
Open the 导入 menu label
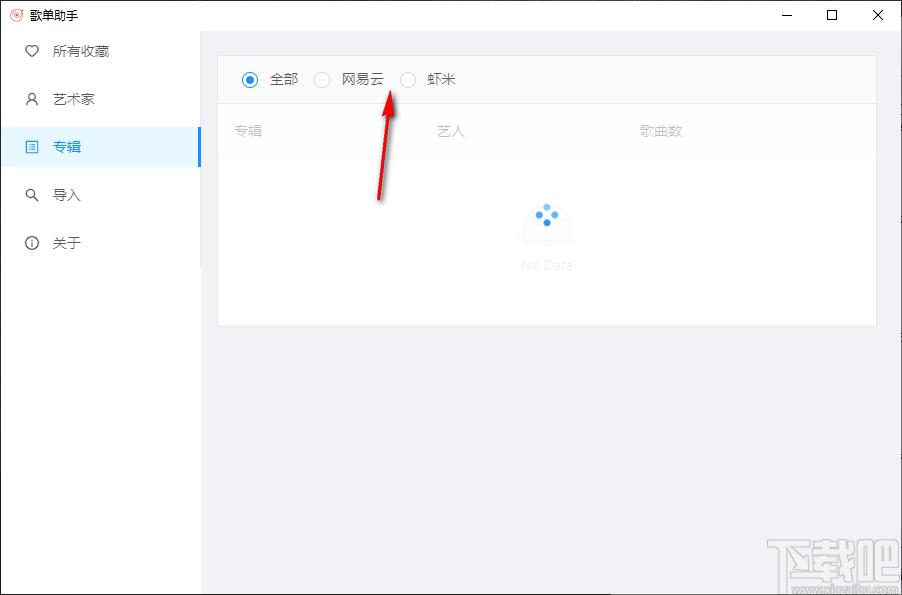[x=67, y=195]
